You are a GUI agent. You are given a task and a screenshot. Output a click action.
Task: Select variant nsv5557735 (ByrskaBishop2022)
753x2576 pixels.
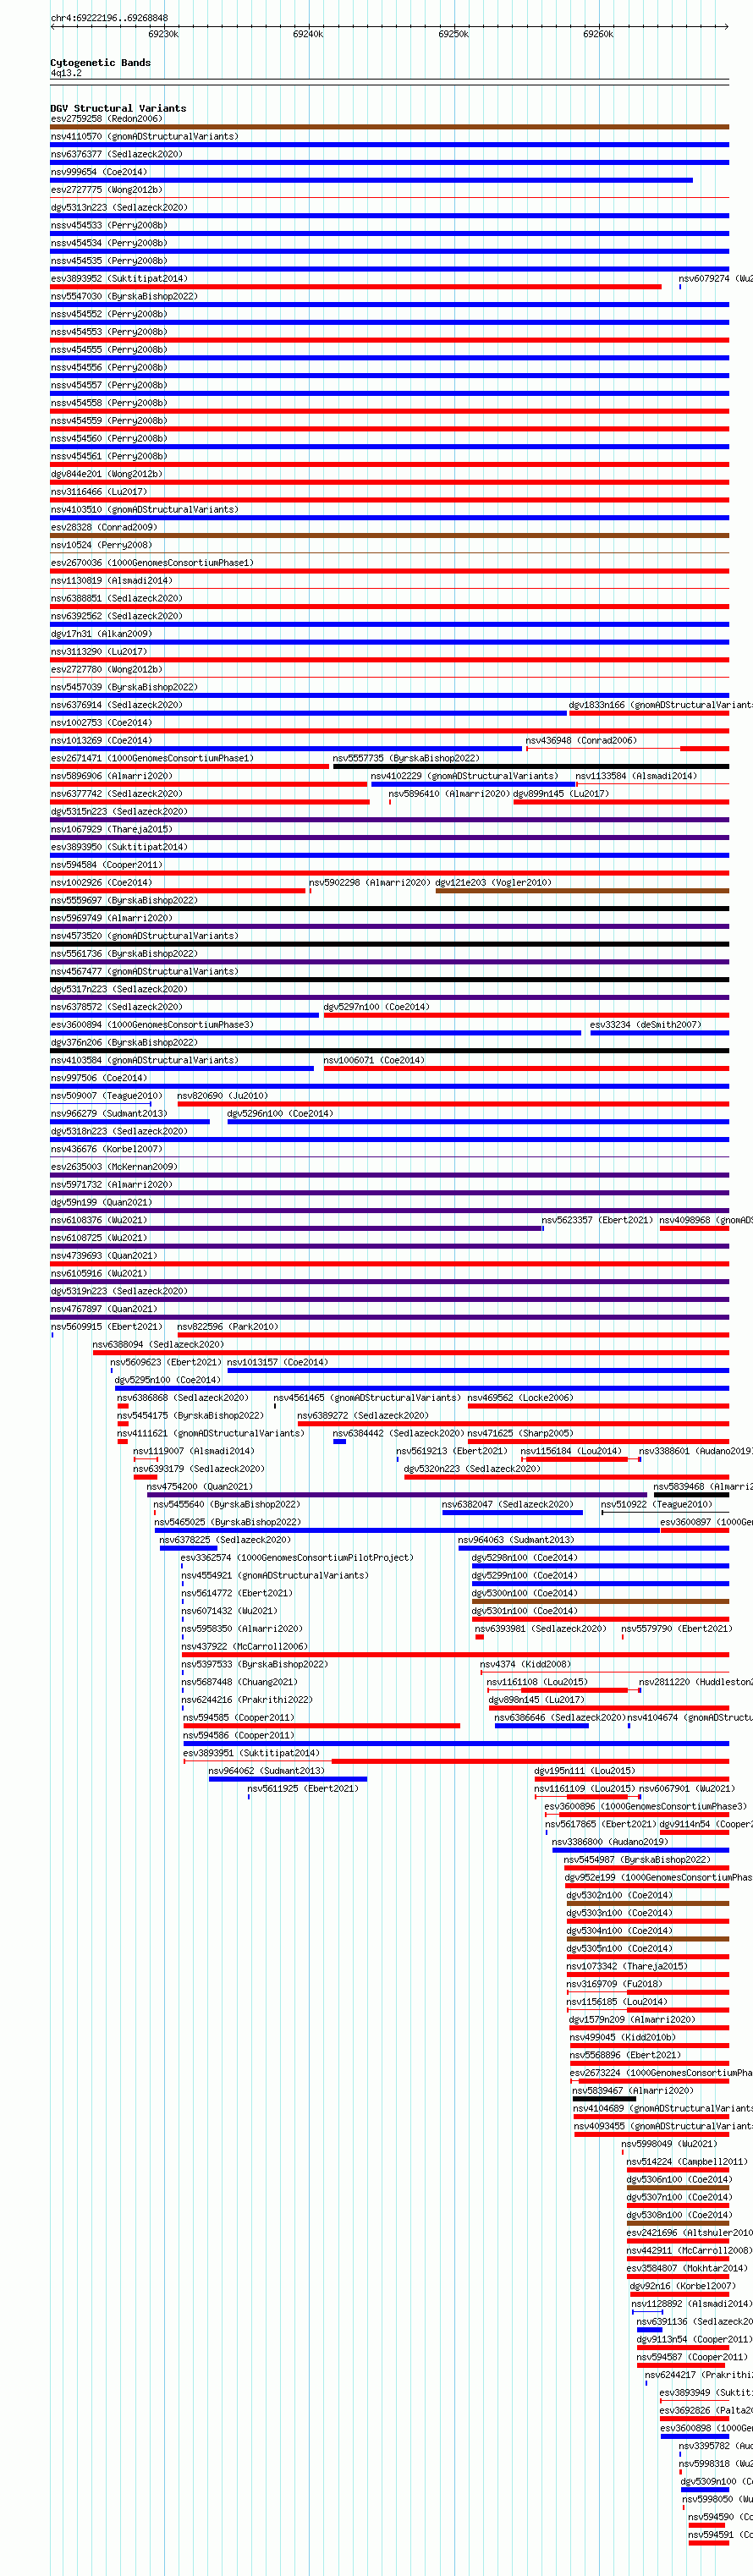point(406,759)
